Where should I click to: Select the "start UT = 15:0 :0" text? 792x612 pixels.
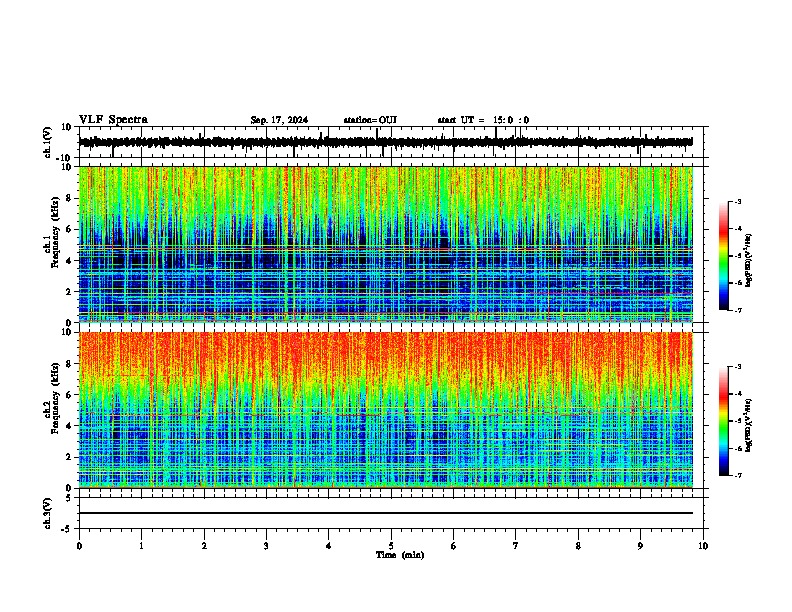[x=483, y=120]
